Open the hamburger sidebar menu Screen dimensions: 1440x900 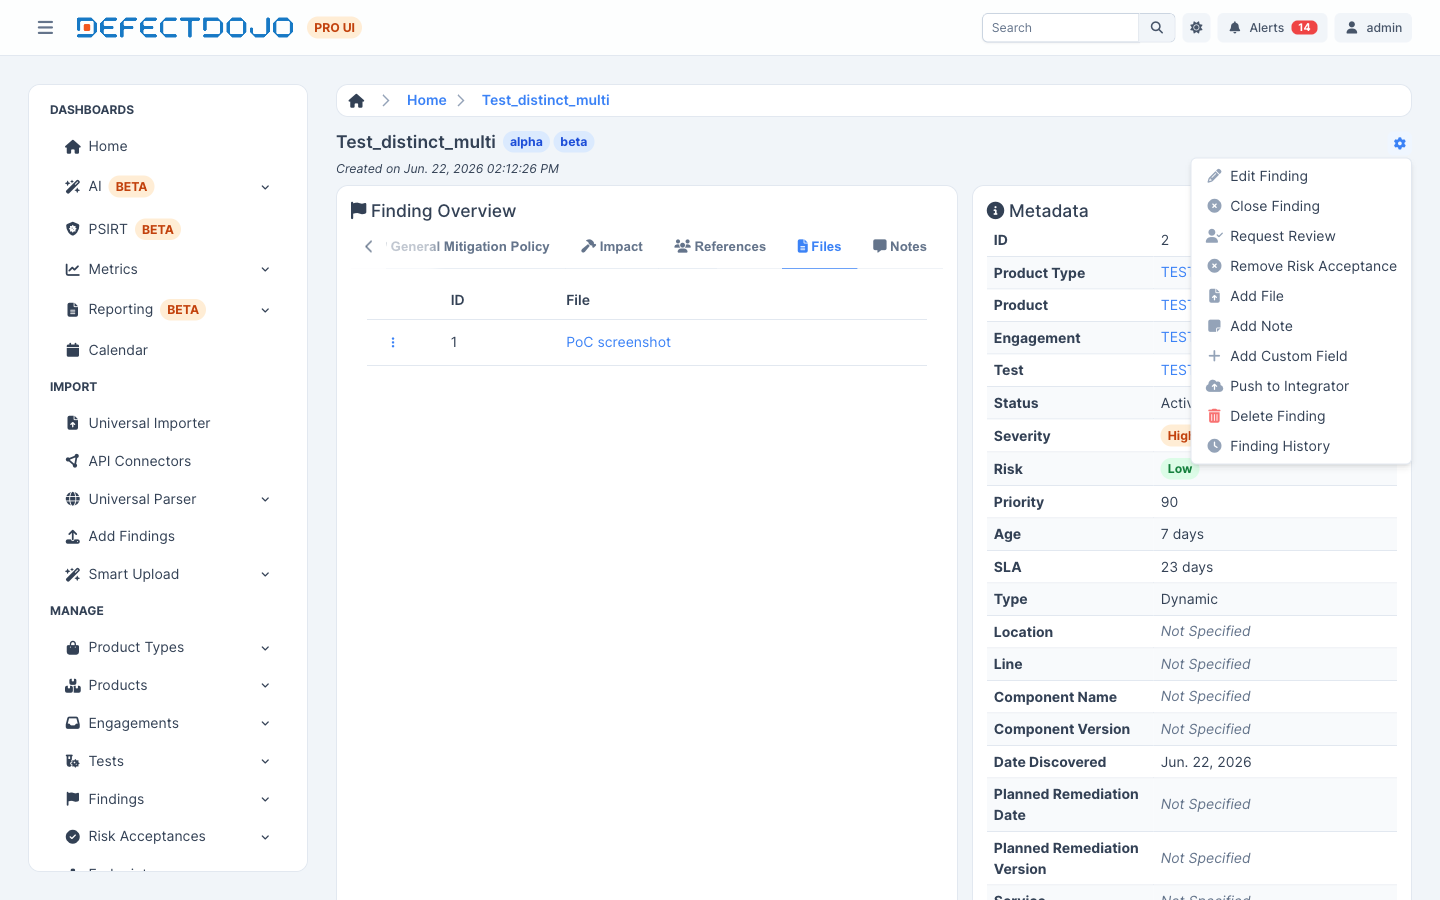pyautogui.click(x=45, y=27)
